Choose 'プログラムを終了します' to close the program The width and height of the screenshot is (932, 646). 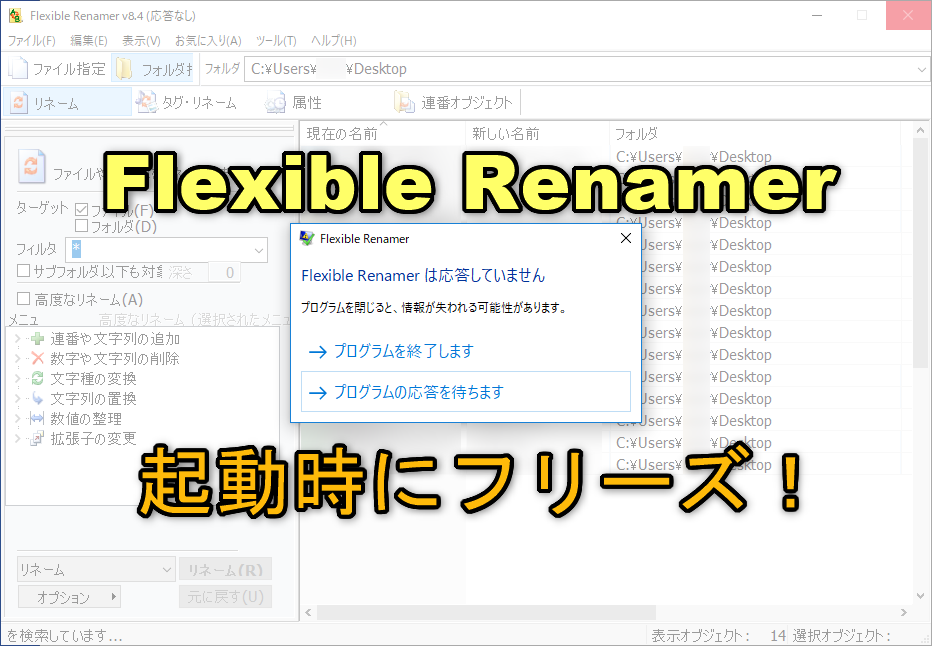[x=403, y=352]
